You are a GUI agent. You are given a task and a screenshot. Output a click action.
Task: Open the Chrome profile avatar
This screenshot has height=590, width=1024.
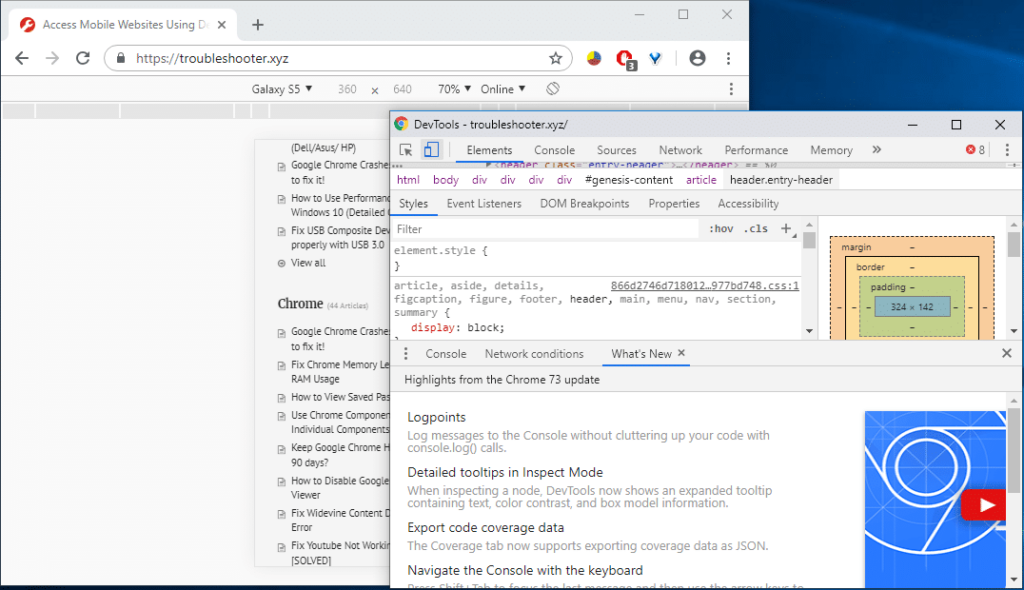[x=697, y=58]
